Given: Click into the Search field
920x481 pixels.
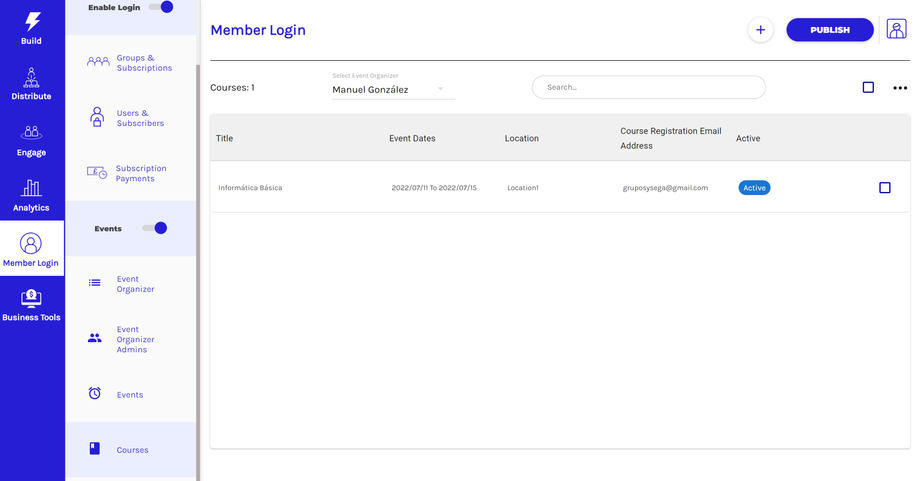Looking at the screenshot, I should (x=648, y=88).
